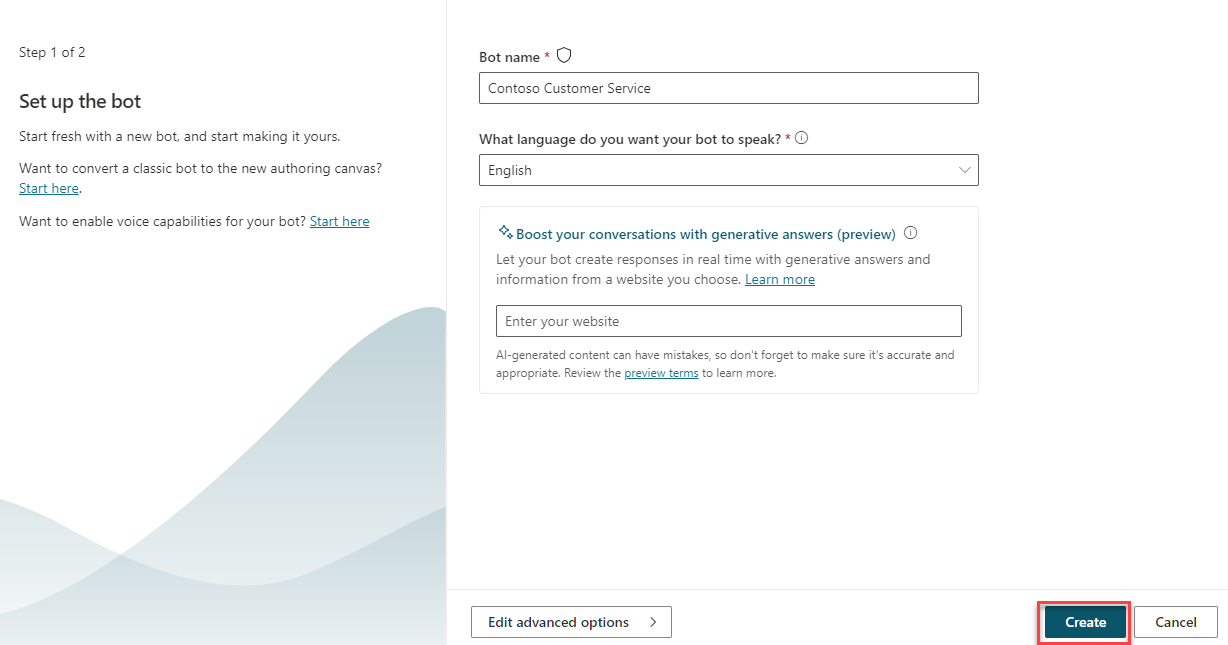This screenshot has width=1228, height=645.
Task: Click the Boost your conversations heading text
Action: click(x=705, y=234)
